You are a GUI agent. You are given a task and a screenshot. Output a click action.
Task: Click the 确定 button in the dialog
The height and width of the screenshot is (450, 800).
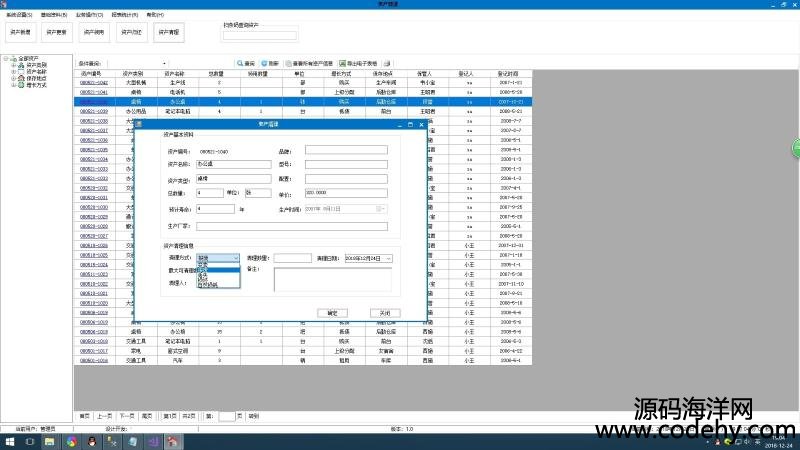[x=333, y=313]
